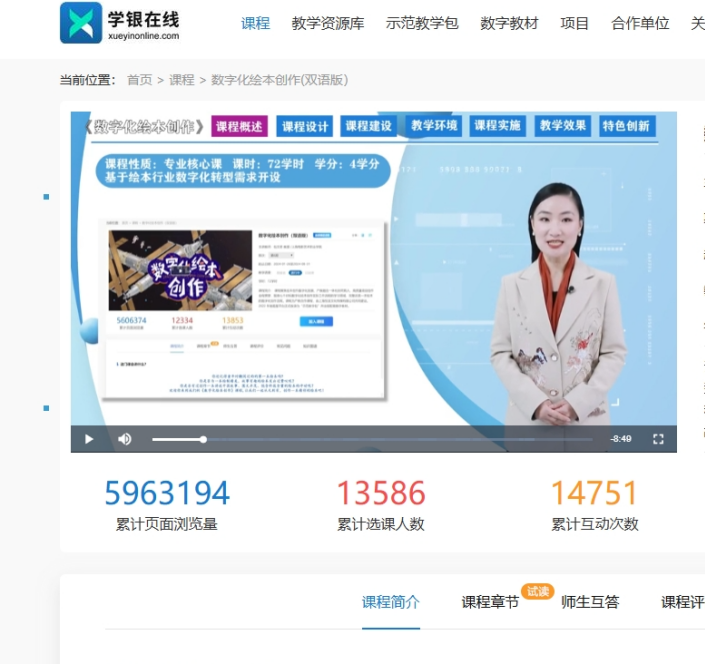Click the 13586 enrolled students count
This screenshot has height=664, width=705.
tap(380, 493)
